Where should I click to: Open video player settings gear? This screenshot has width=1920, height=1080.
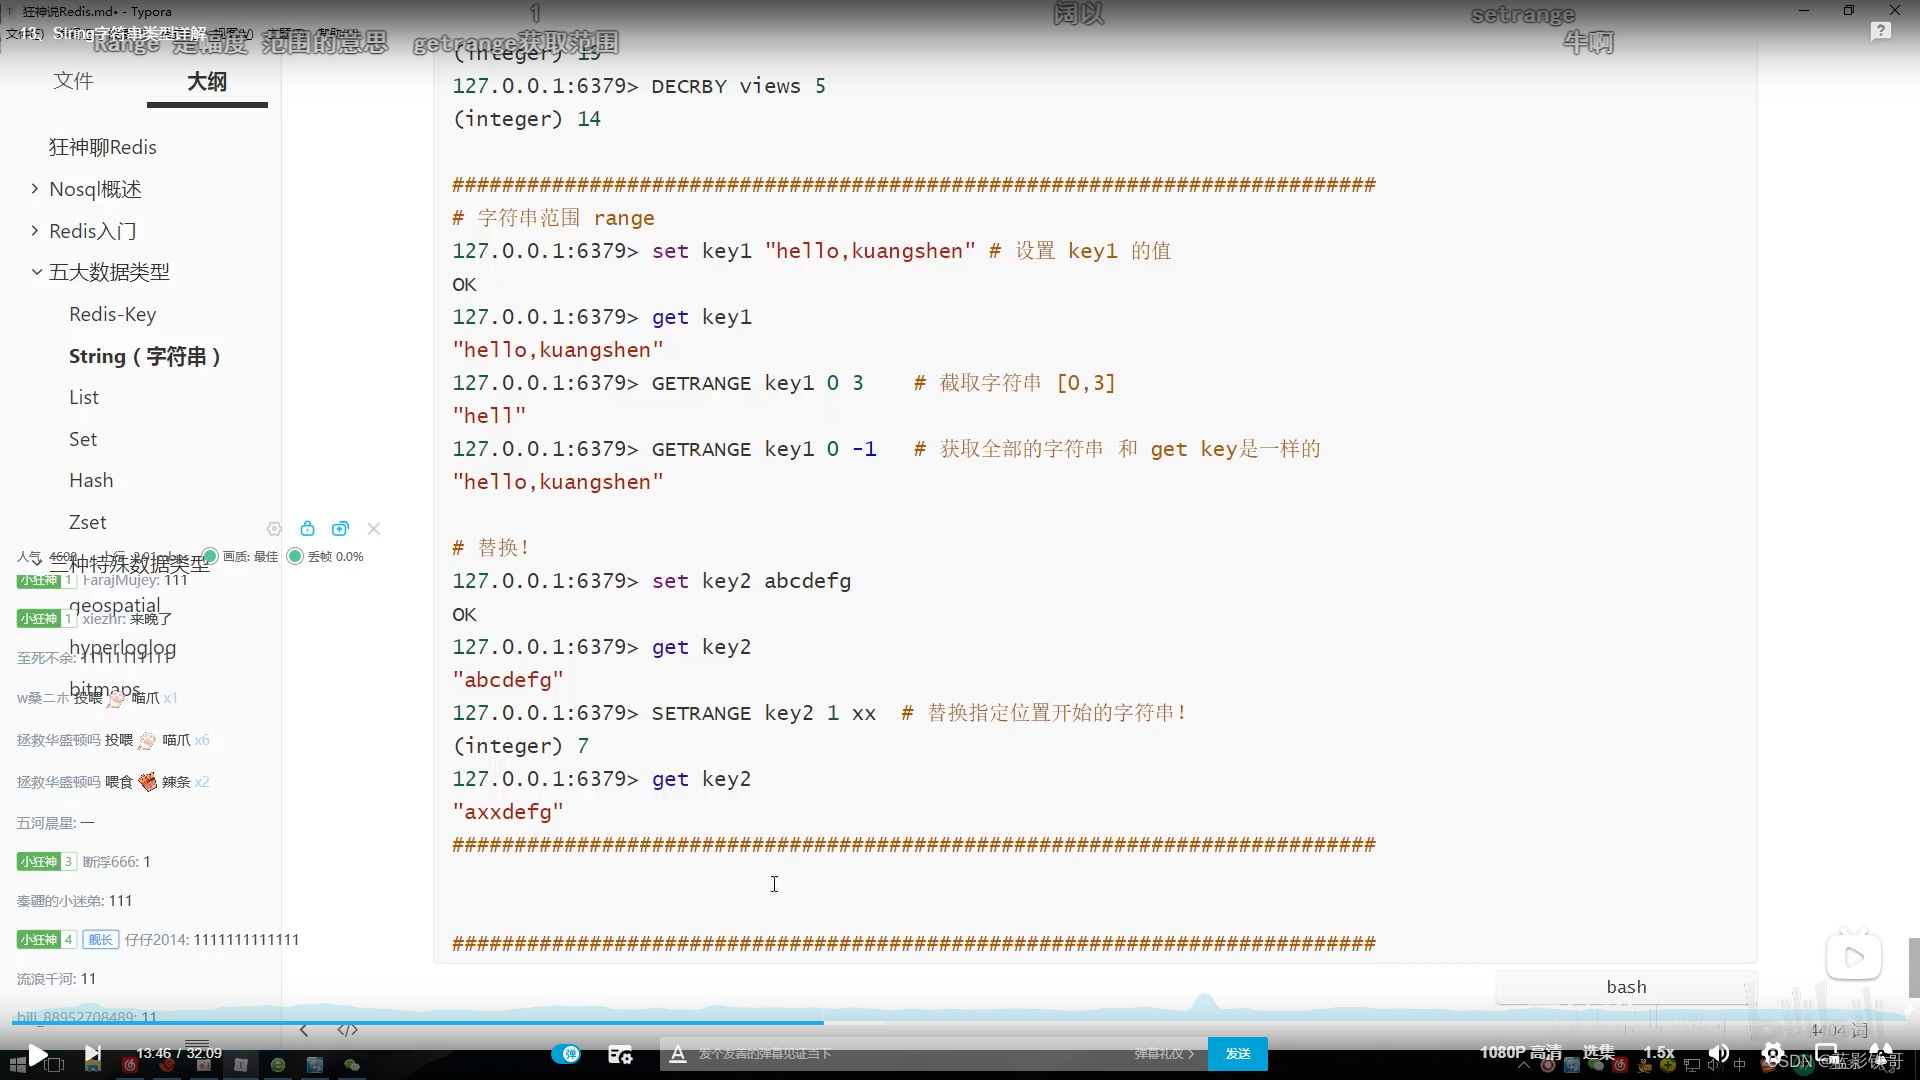click(1772, 1053)
